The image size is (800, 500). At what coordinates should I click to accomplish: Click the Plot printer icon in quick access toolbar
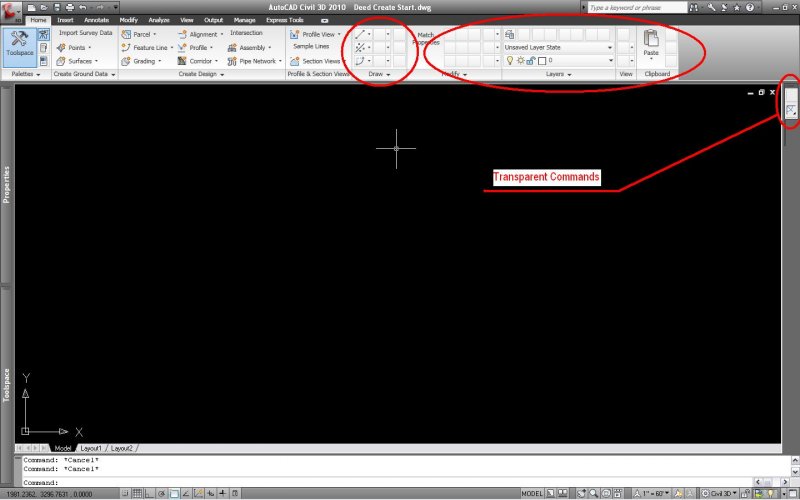point(70,8)
